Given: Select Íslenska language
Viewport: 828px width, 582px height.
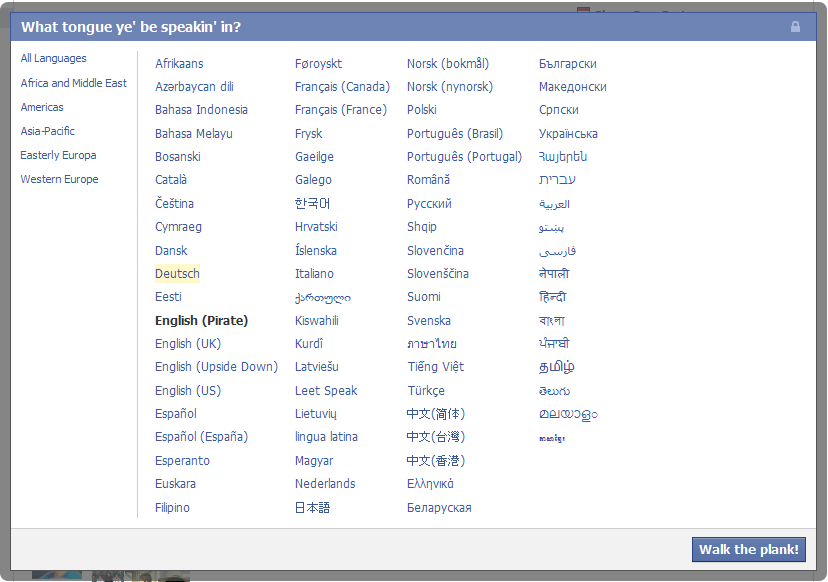Looking at the screenshot, I should point(316,250).
